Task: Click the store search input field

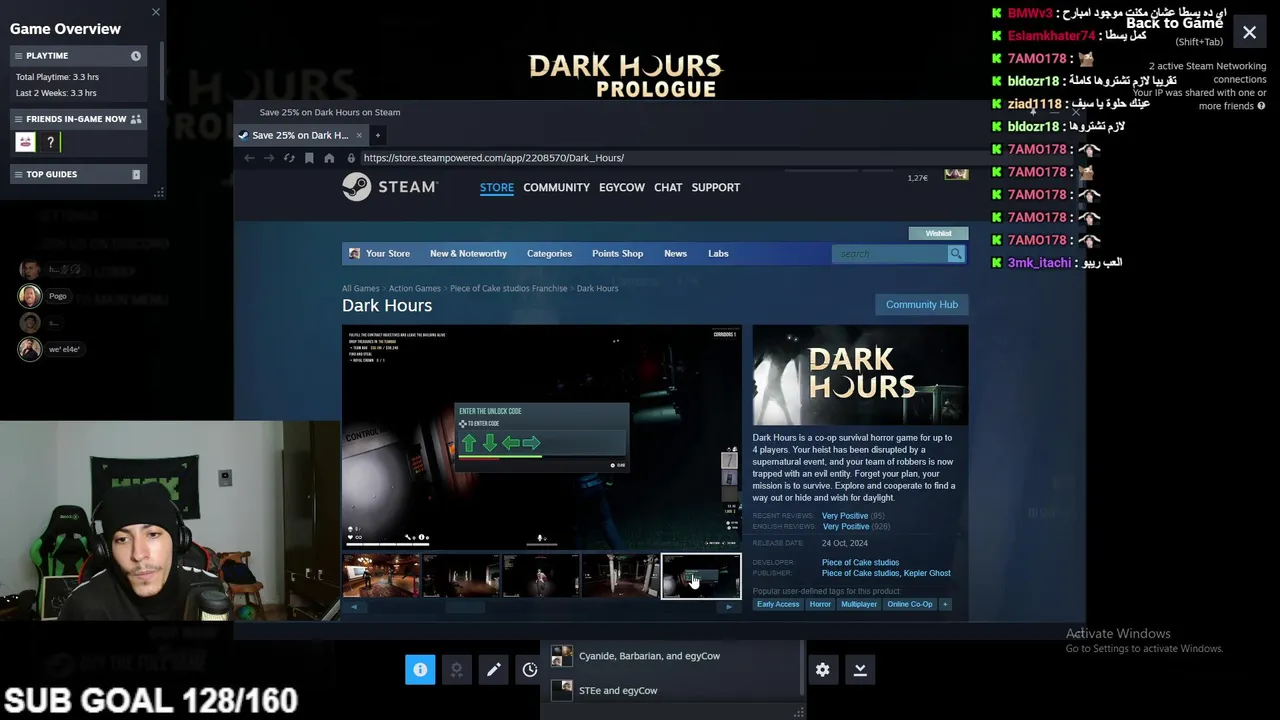Action: tap(890, 253)
